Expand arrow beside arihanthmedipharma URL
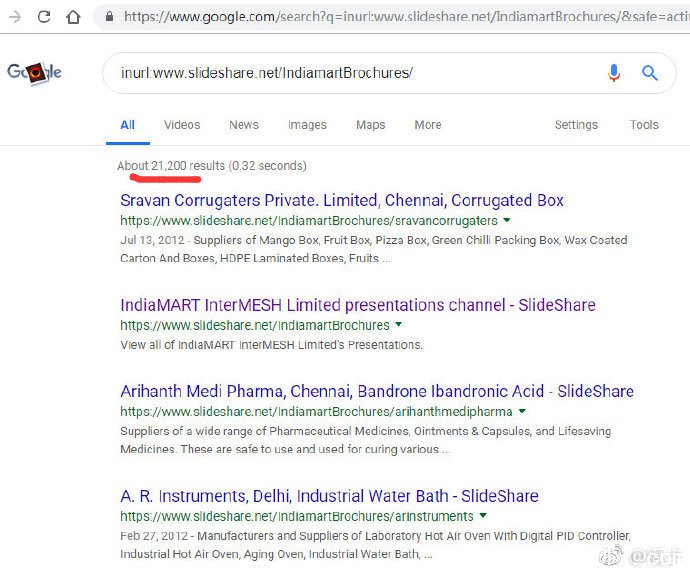 (x=522, y=411)
